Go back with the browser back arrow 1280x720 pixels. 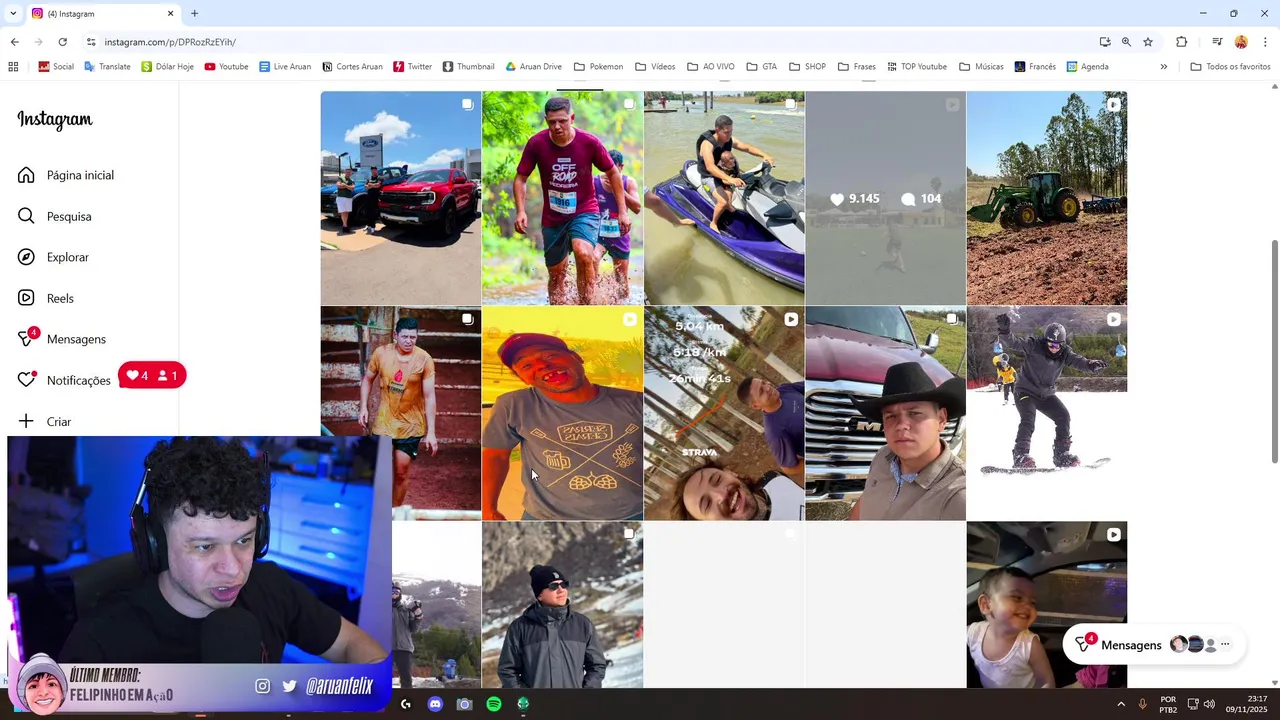pyautogui.click(x=14, y=42)
